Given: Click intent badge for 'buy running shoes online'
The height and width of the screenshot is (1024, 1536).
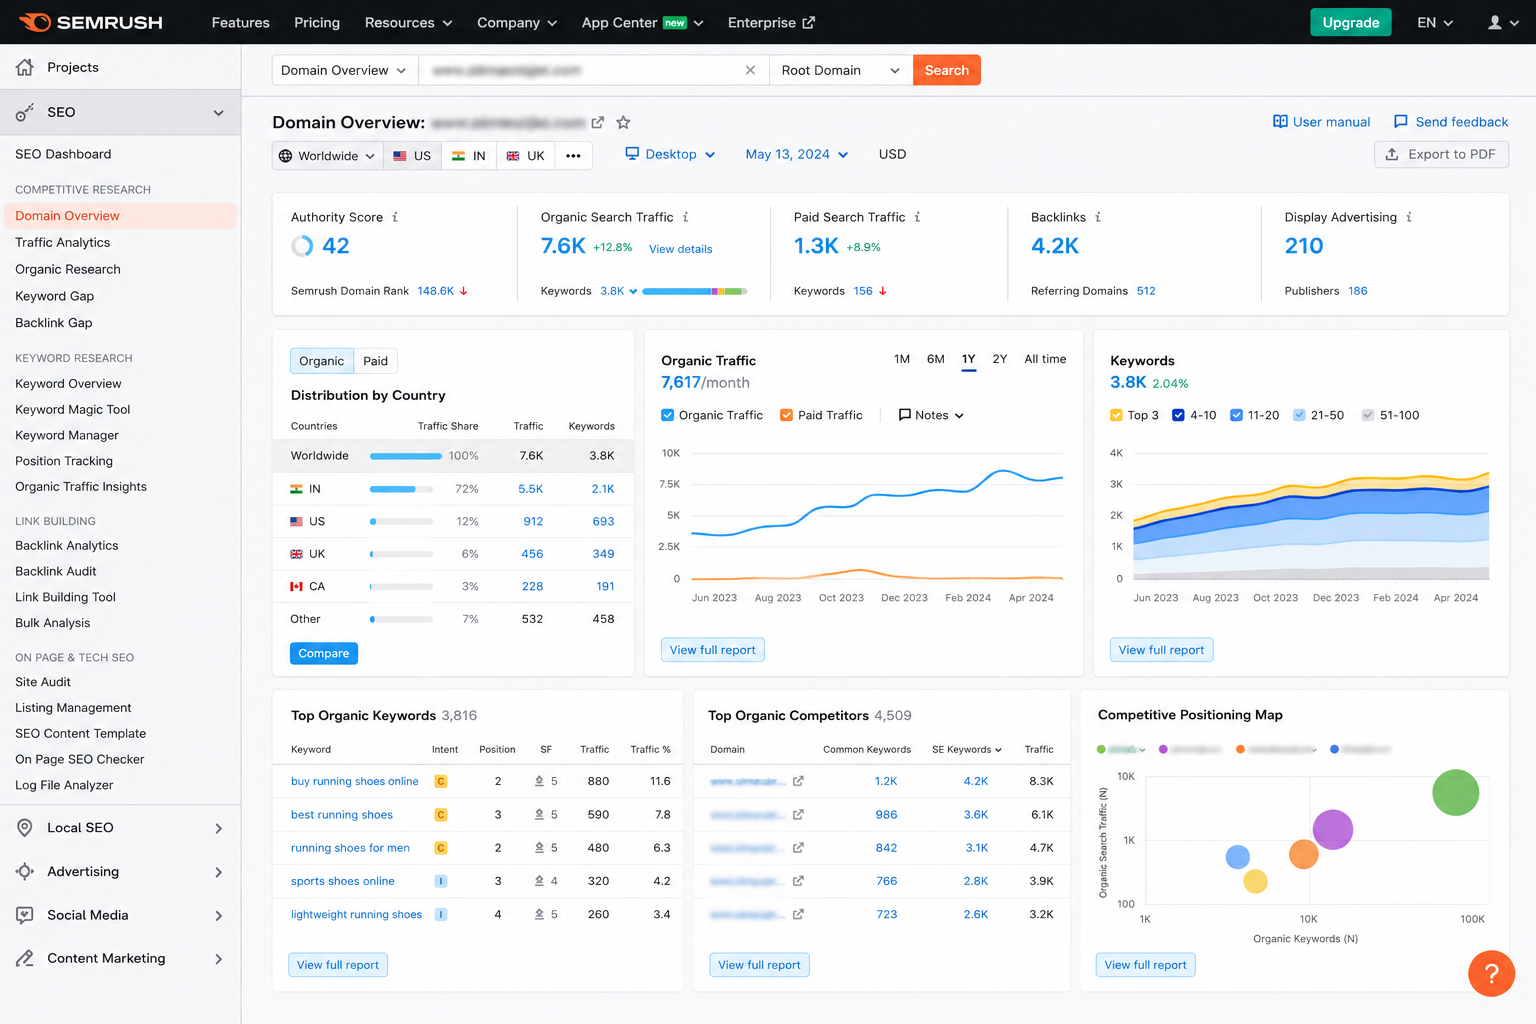Looking at the screenshot, I should (x=440, y=781).
